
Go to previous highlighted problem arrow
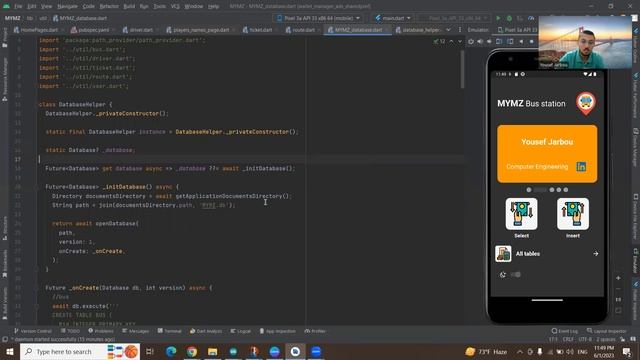point(451,41)
